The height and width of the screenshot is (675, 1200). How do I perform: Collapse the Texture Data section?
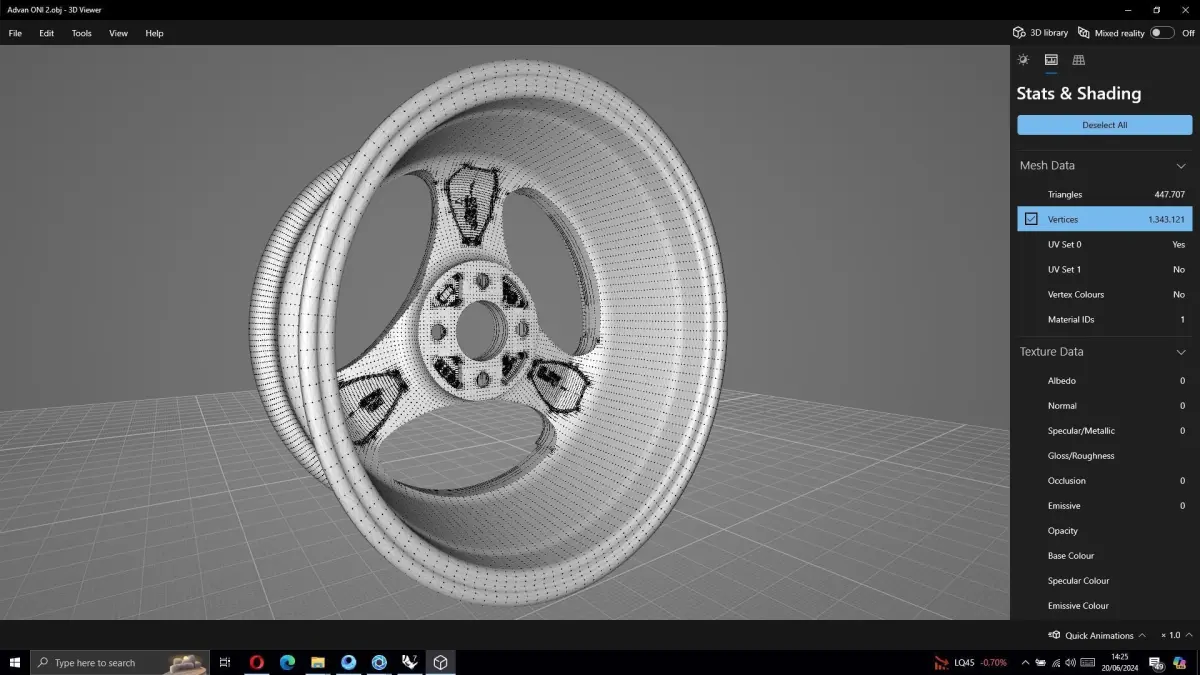[x=1181, y=352]
